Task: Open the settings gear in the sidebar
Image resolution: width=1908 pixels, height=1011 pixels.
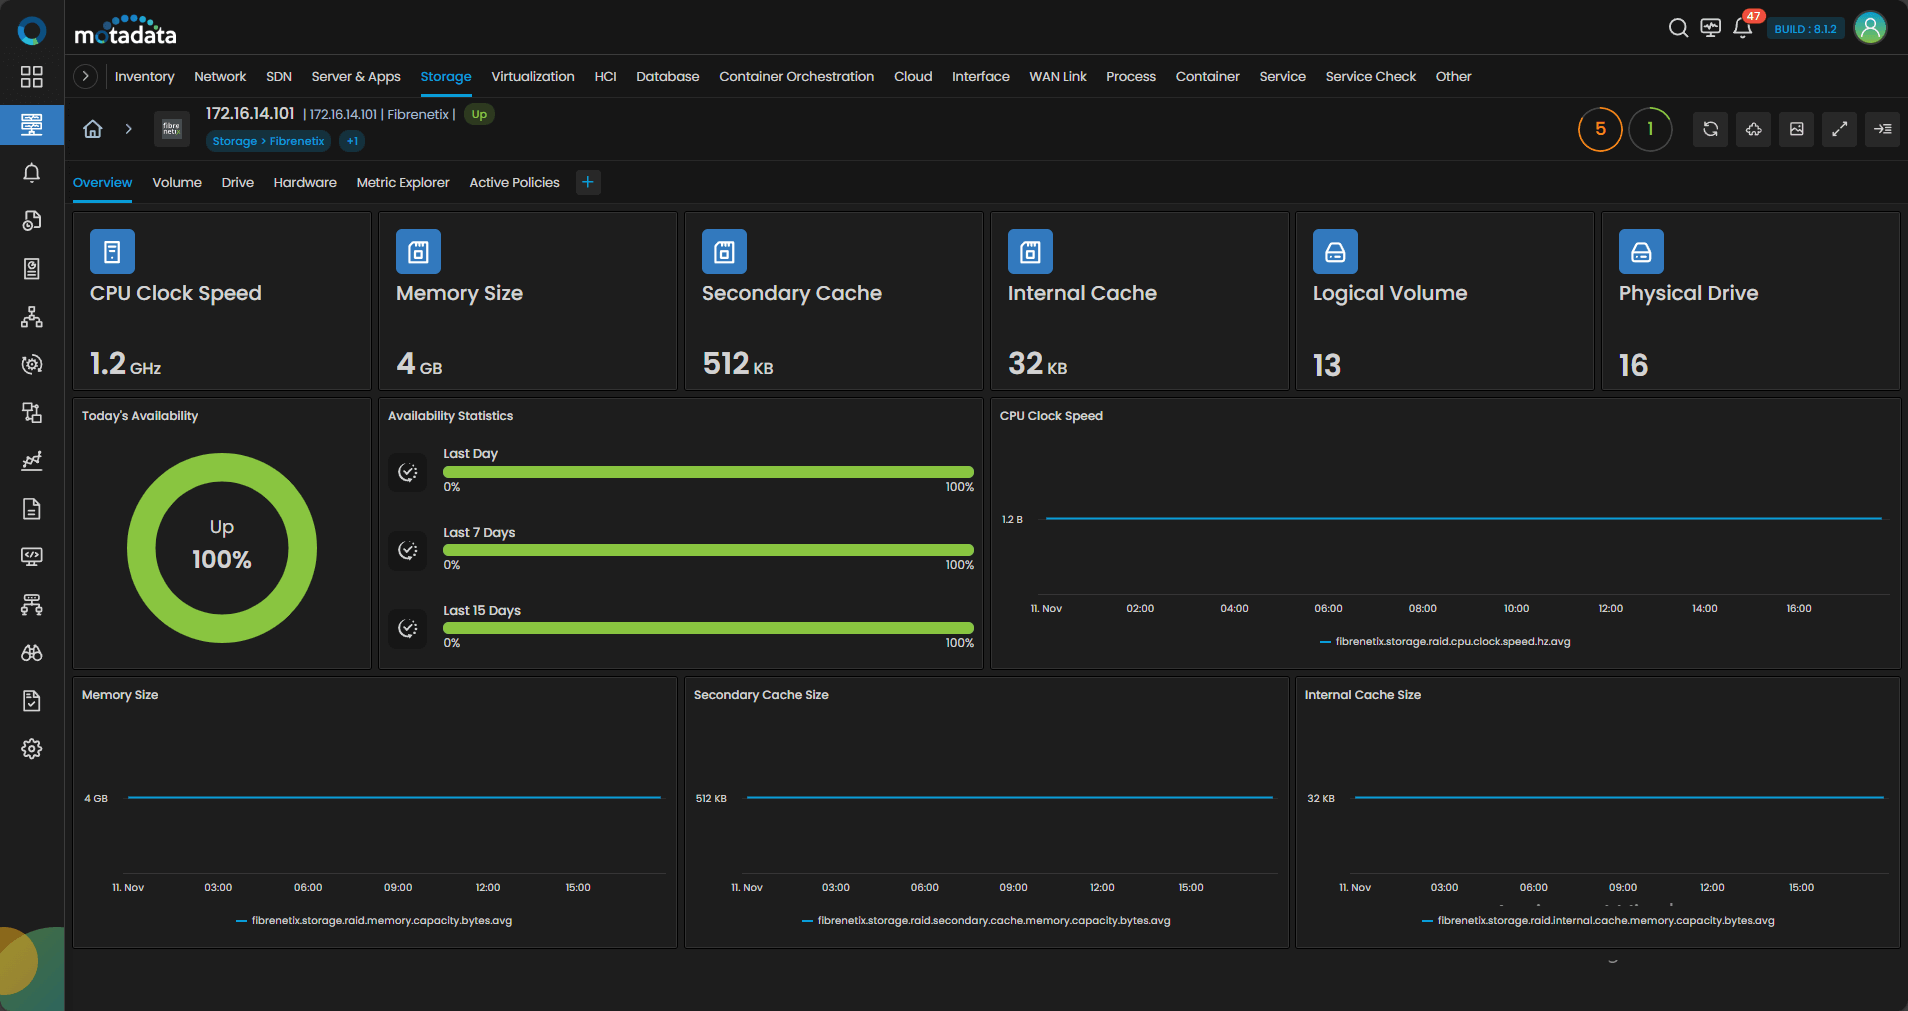Action: 32,749
